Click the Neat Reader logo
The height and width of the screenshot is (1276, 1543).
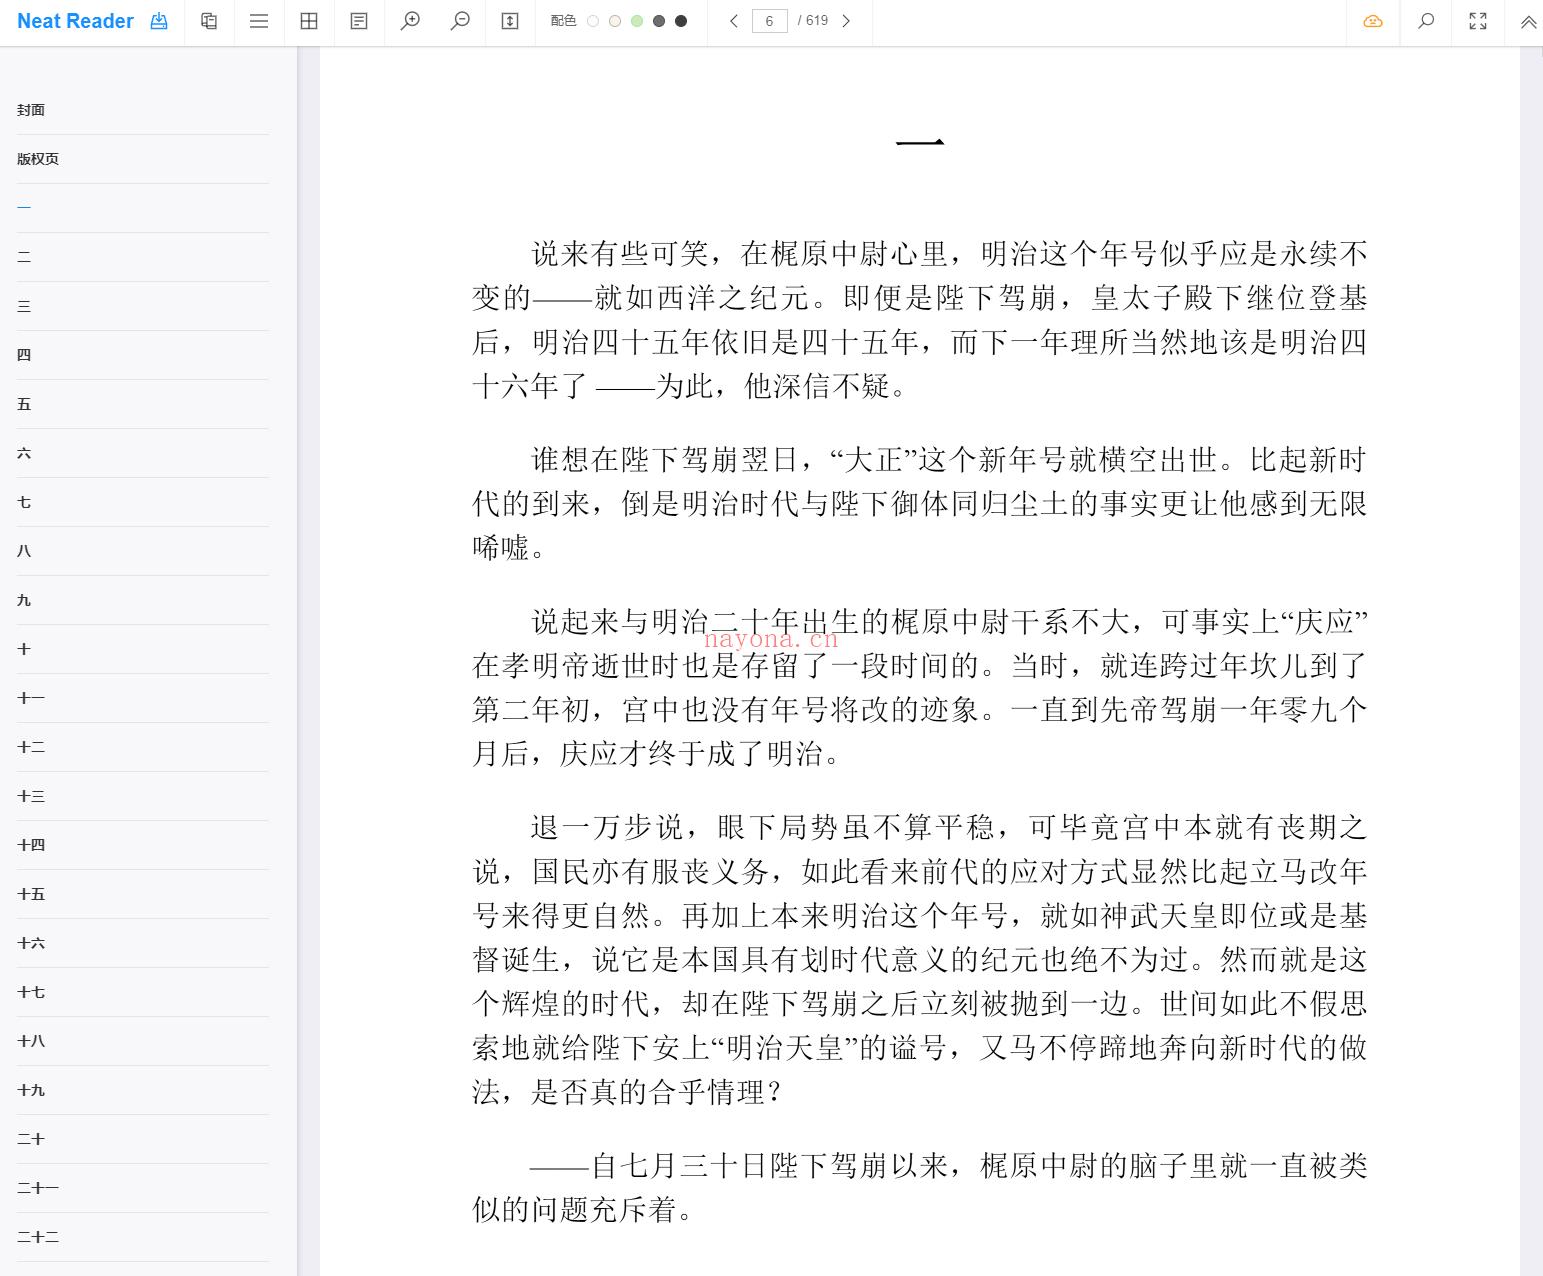75,21
